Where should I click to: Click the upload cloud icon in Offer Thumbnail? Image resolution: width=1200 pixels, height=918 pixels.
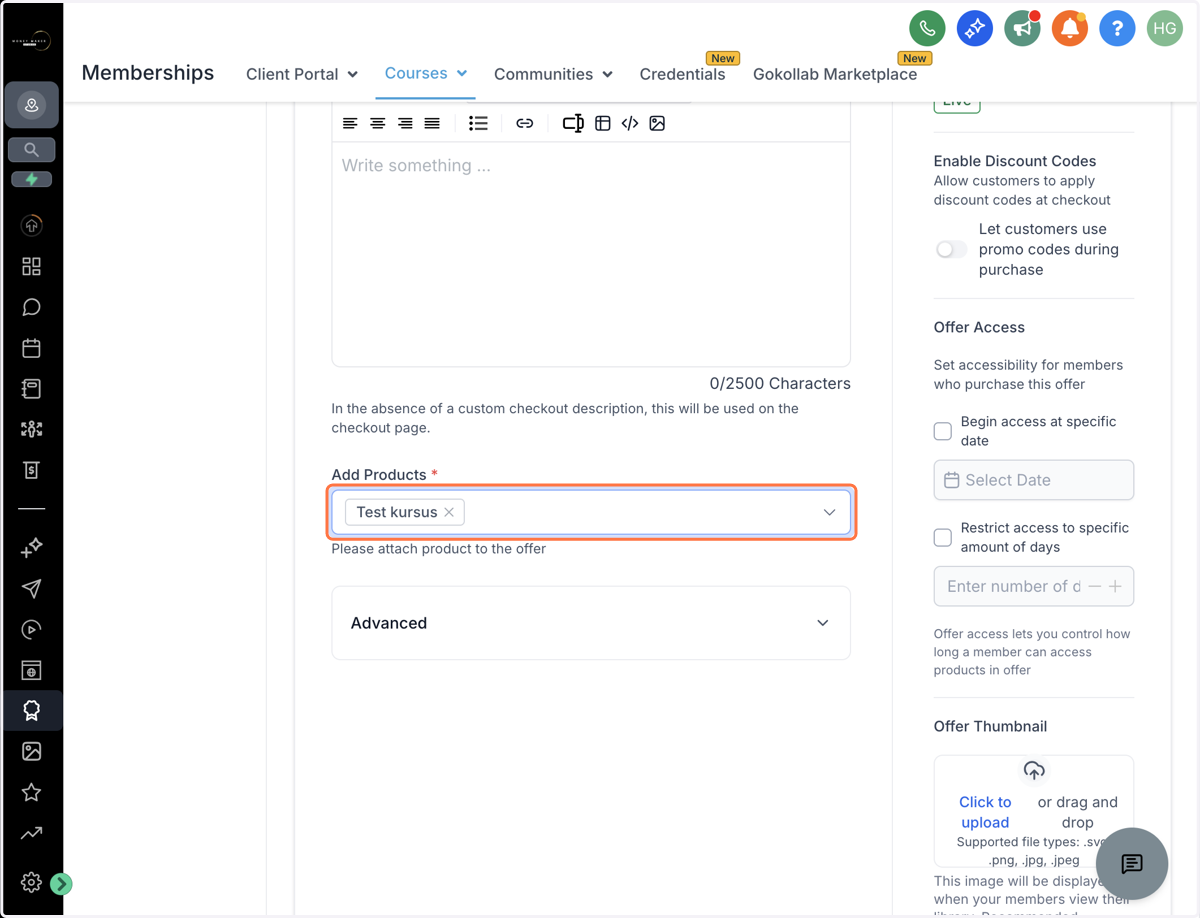[x=1034, y=771]
